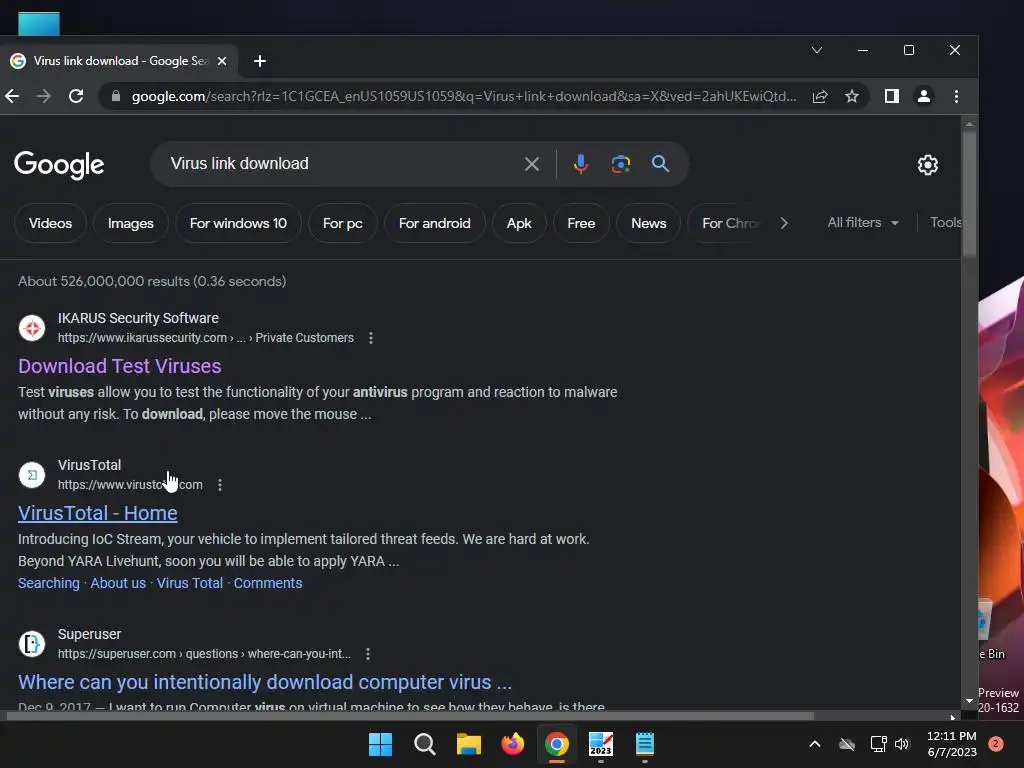Image resolution: width=1024 pixels, height=768 pixels.
Task: Open VirusTotal - Home link
Action: point(97,513)
